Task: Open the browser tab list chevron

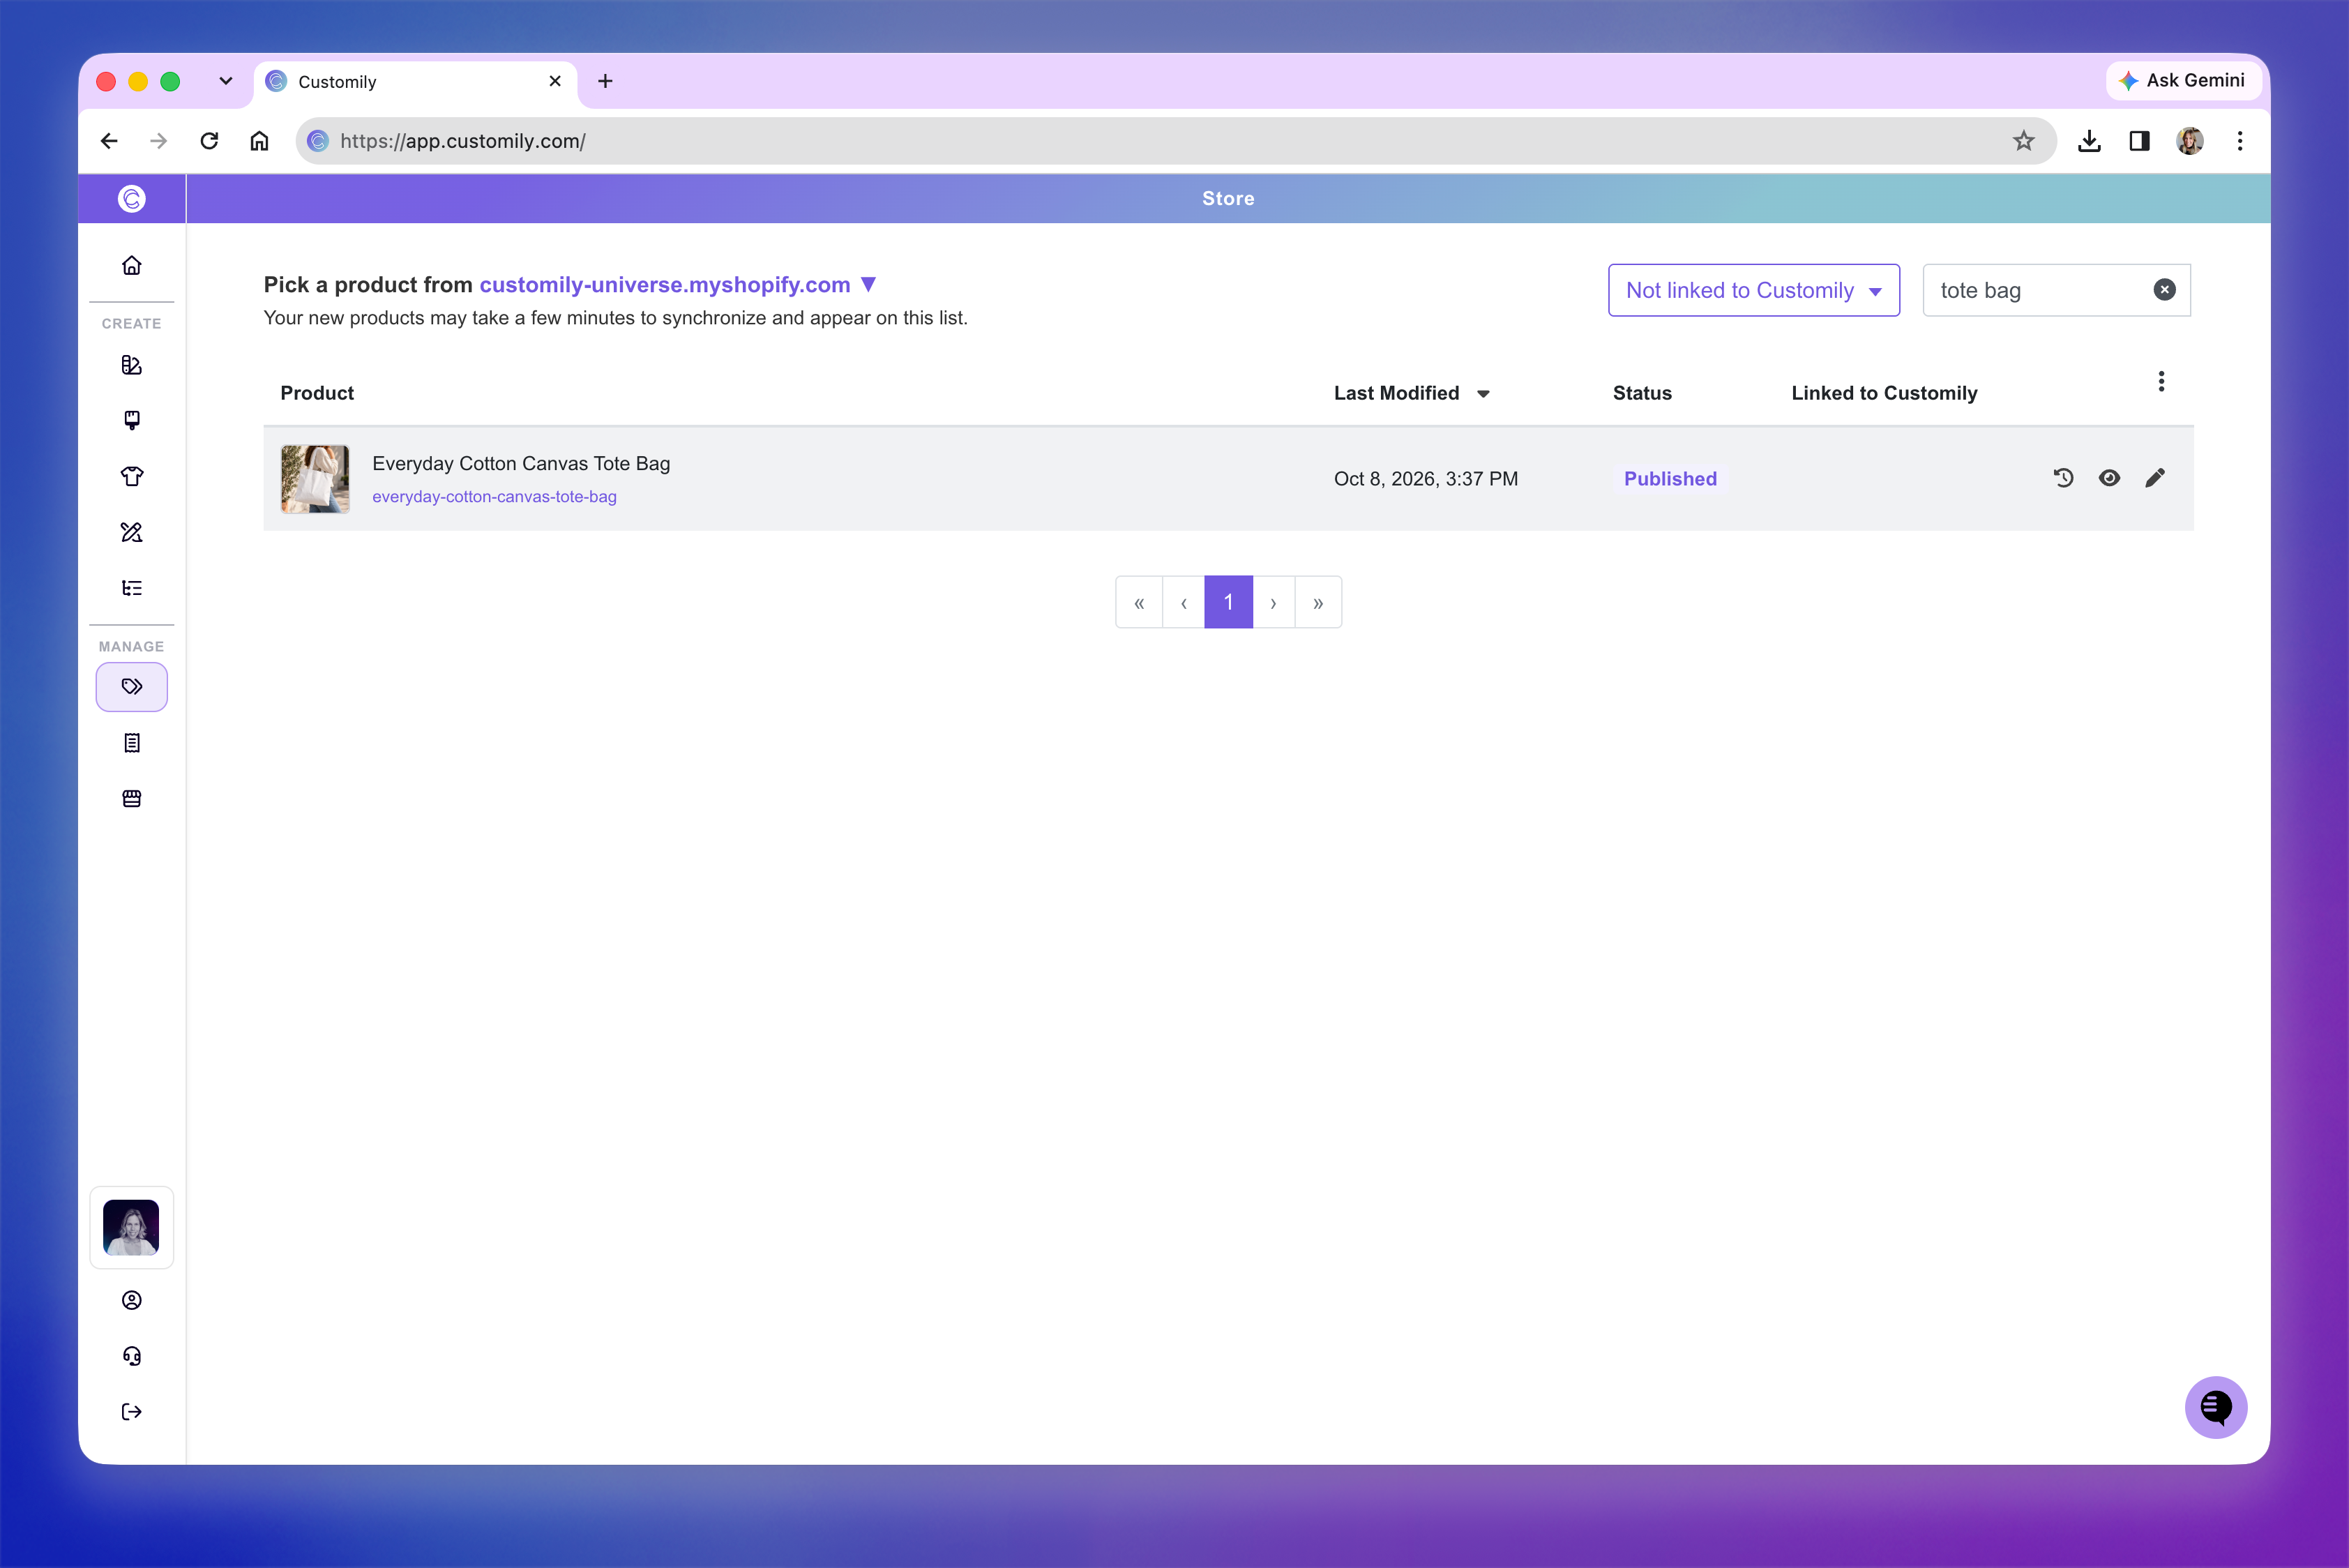Action: [x=225, y=81]
